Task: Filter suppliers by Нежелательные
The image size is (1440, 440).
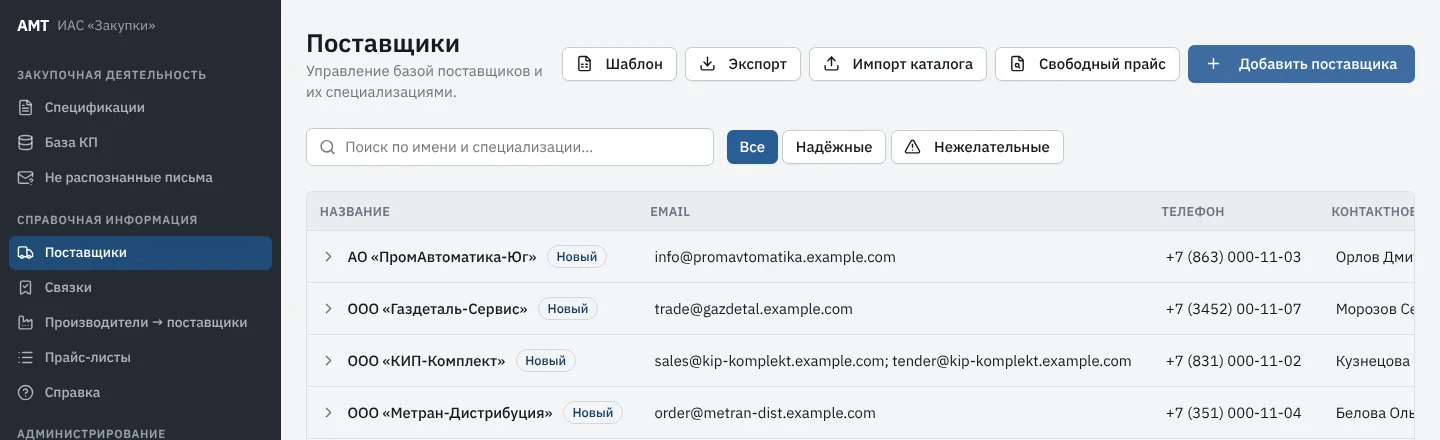Action: (977, 147)
